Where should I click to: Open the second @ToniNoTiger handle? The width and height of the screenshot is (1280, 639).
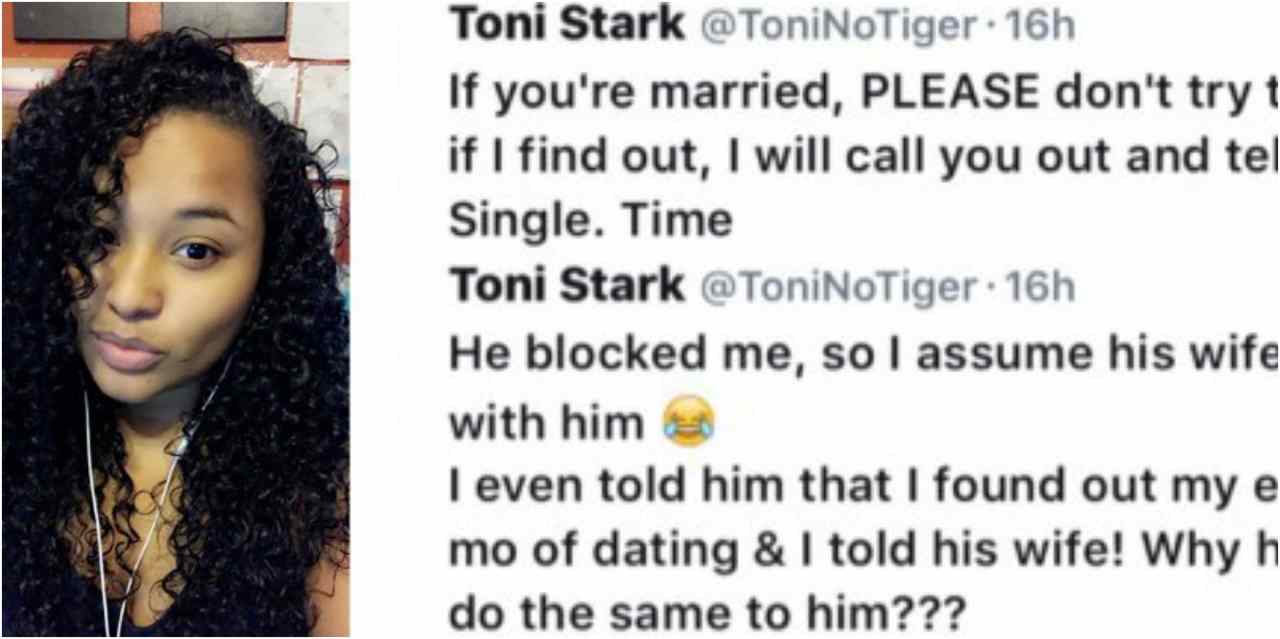837,289
